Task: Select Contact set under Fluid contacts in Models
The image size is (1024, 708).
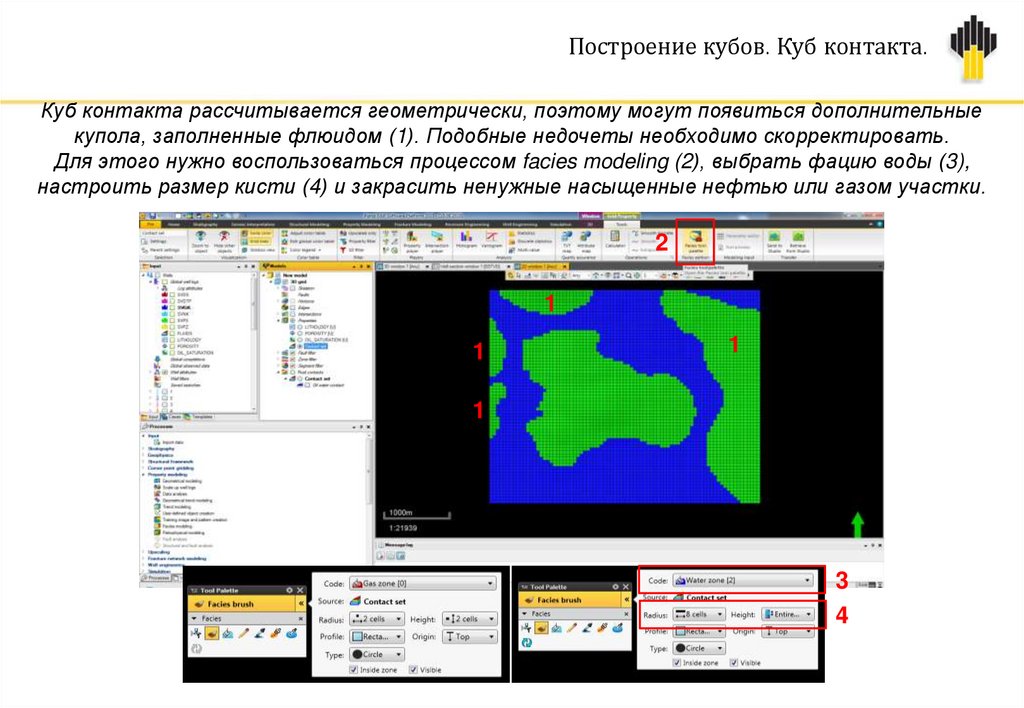Action: point(317,379)
